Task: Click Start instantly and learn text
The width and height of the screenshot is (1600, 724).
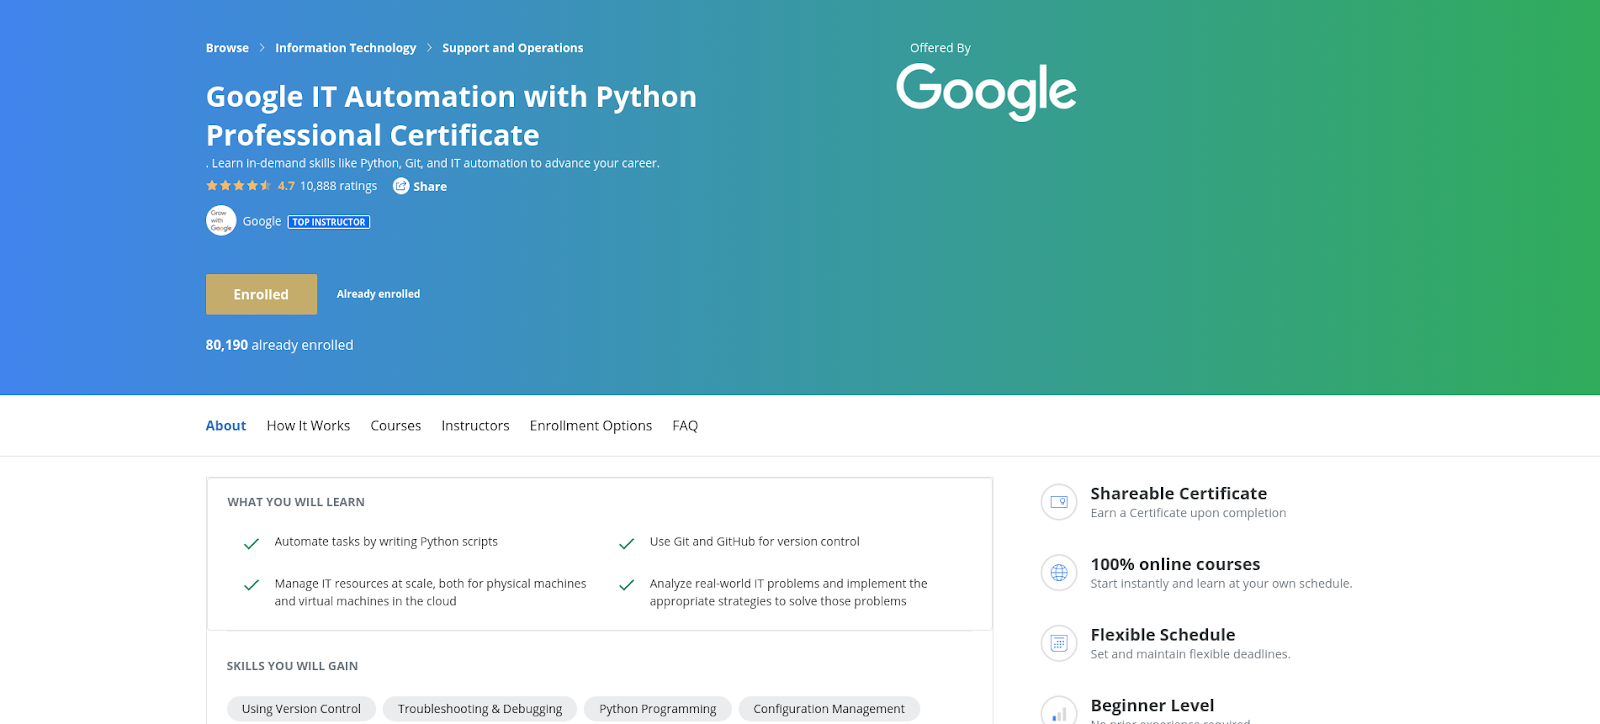Action: click(1221, 584)
